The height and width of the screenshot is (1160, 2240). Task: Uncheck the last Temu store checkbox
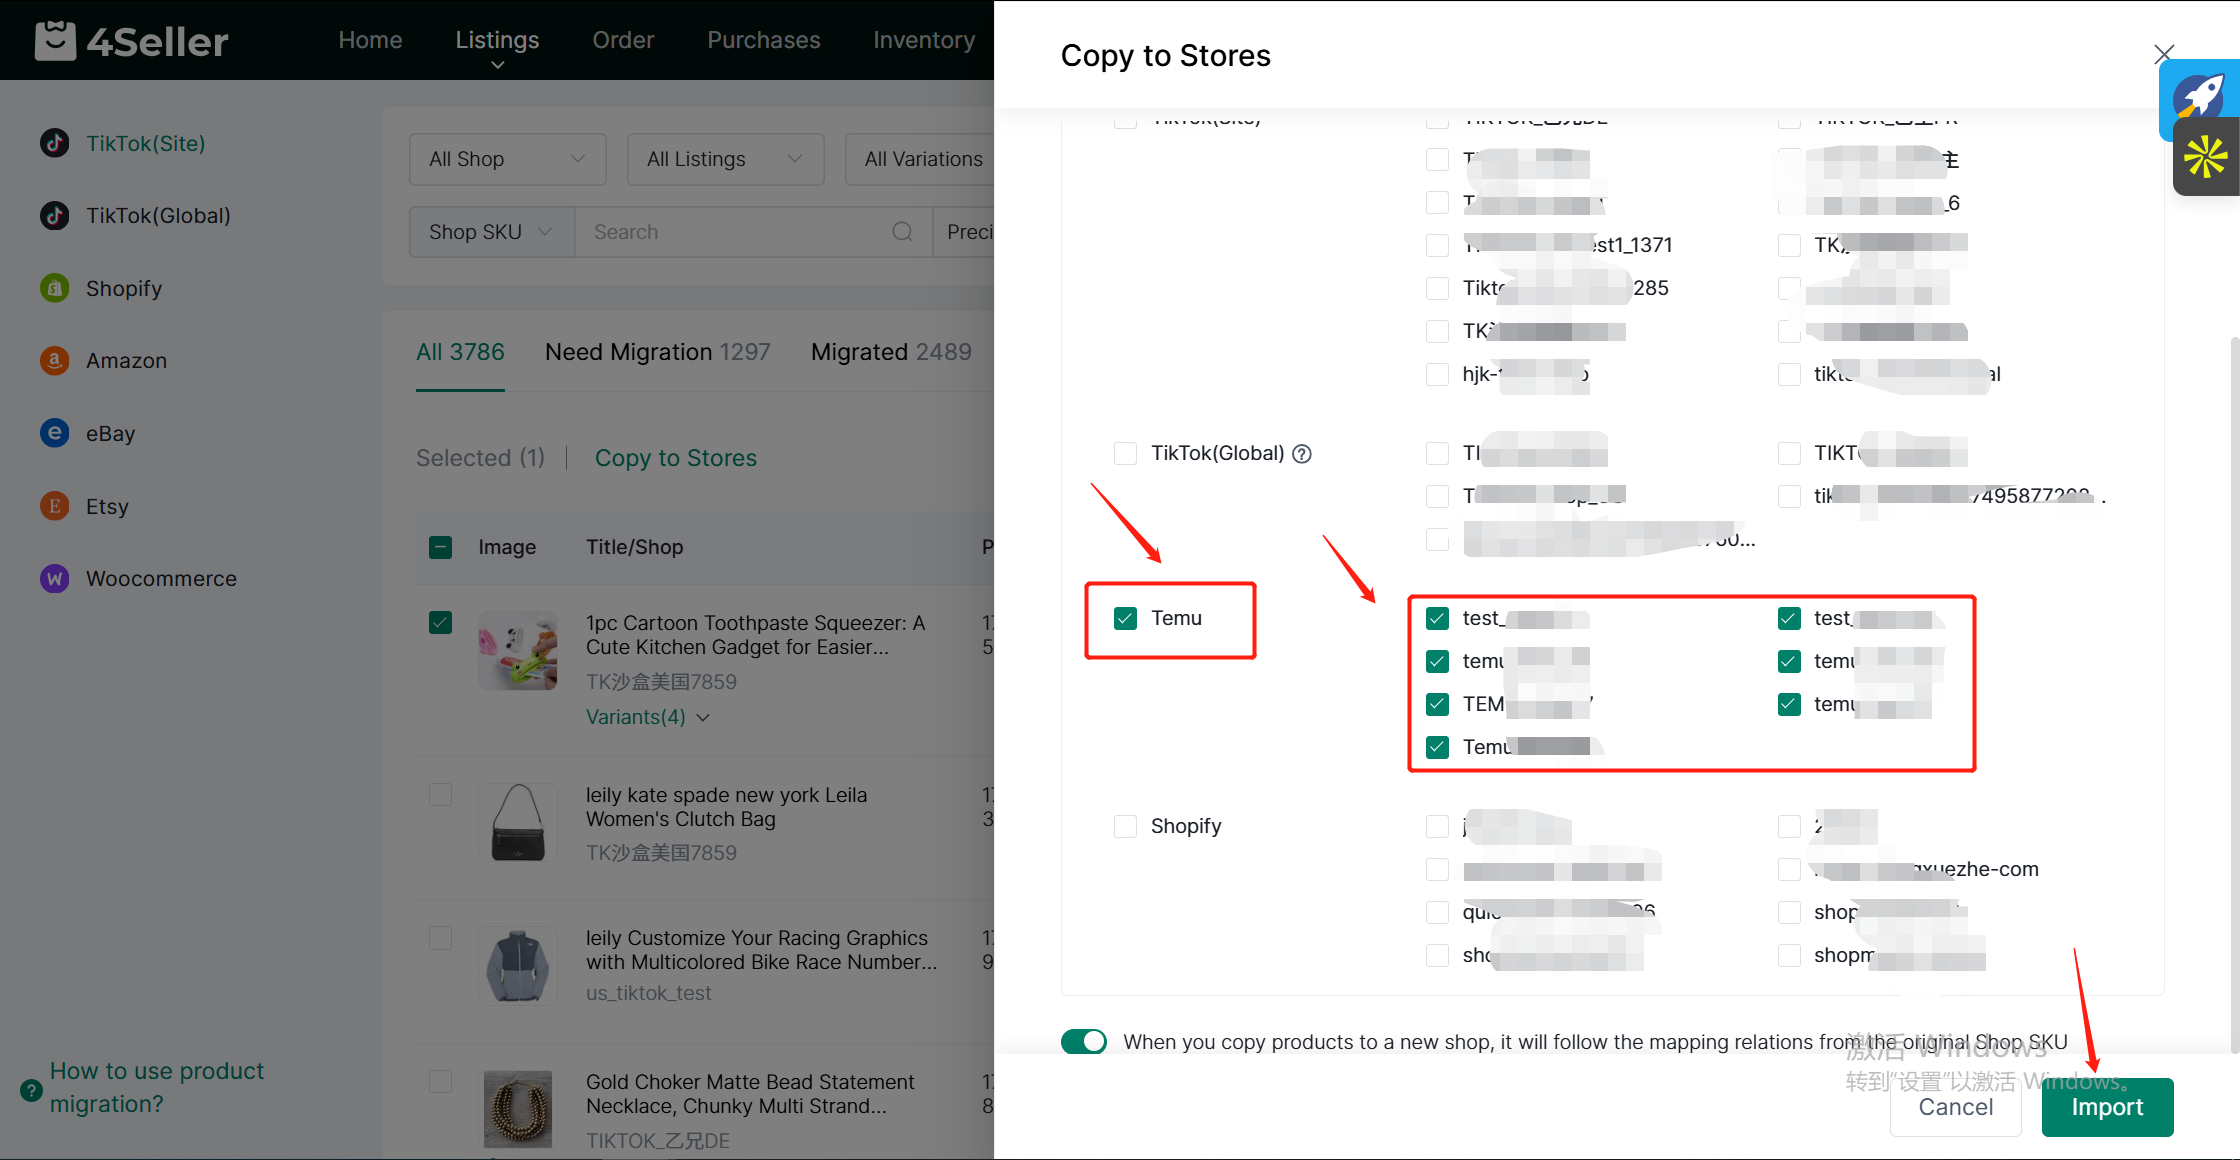(1438, 747)
